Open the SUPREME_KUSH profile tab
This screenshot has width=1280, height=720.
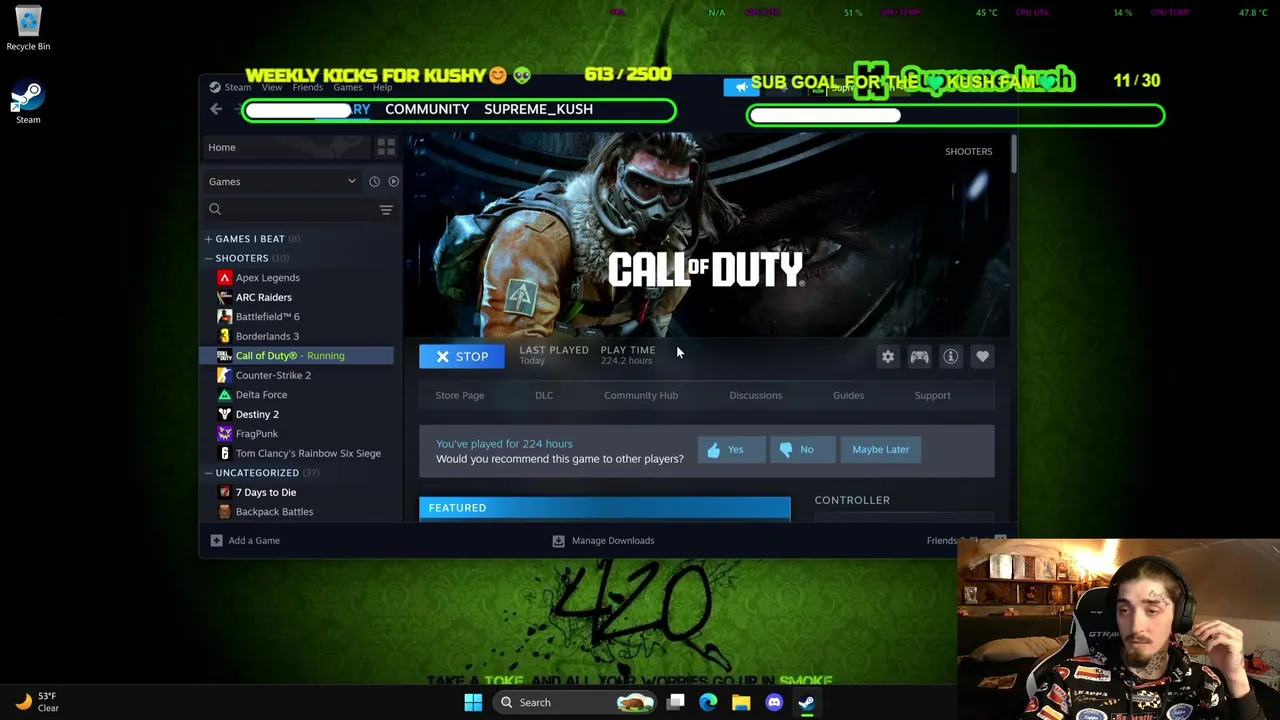click(x=538, y=109)
